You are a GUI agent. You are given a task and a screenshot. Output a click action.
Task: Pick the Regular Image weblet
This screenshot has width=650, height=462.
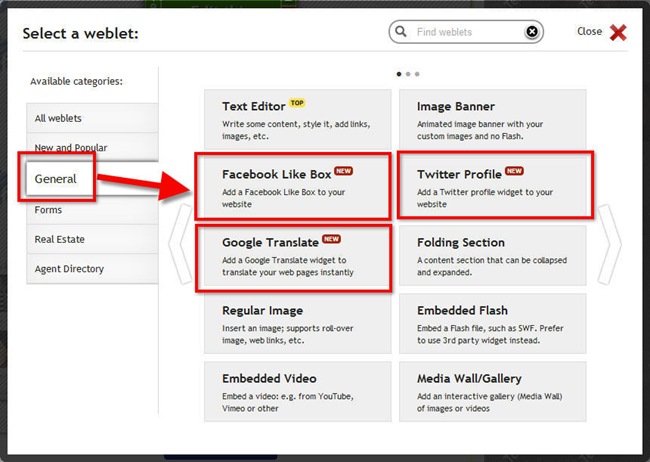pos(298,323)
